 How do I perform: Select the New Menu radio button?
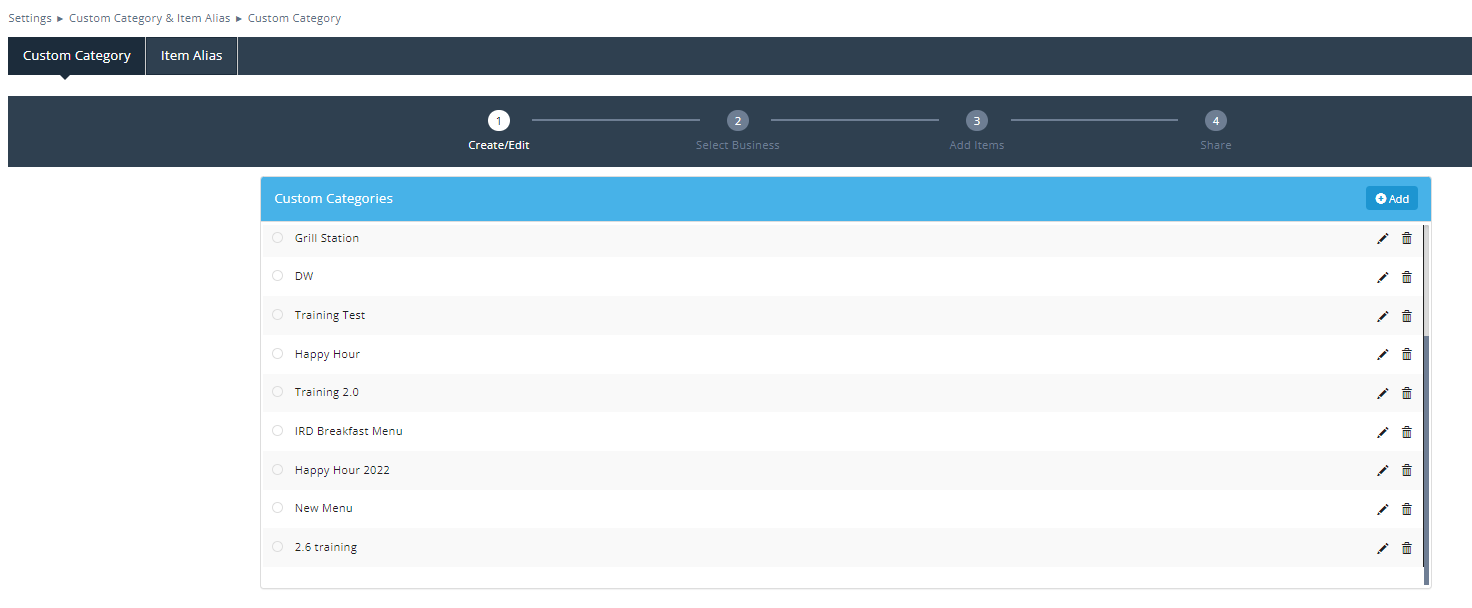point(277,508)
